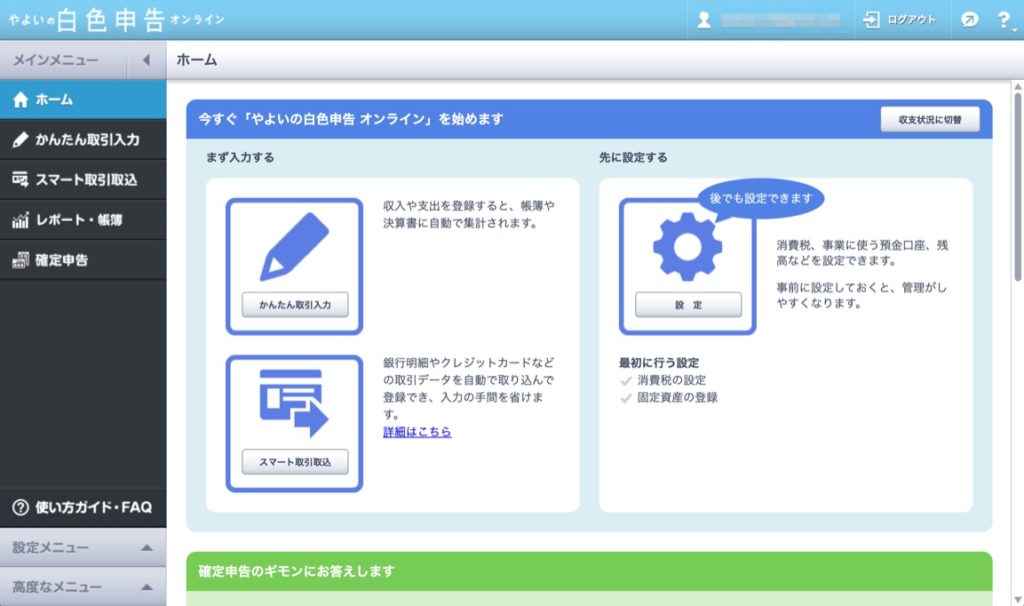Click the 後でも設定できます bubble
This screenshot has width=1024, height=606.
tap(761, 199)
